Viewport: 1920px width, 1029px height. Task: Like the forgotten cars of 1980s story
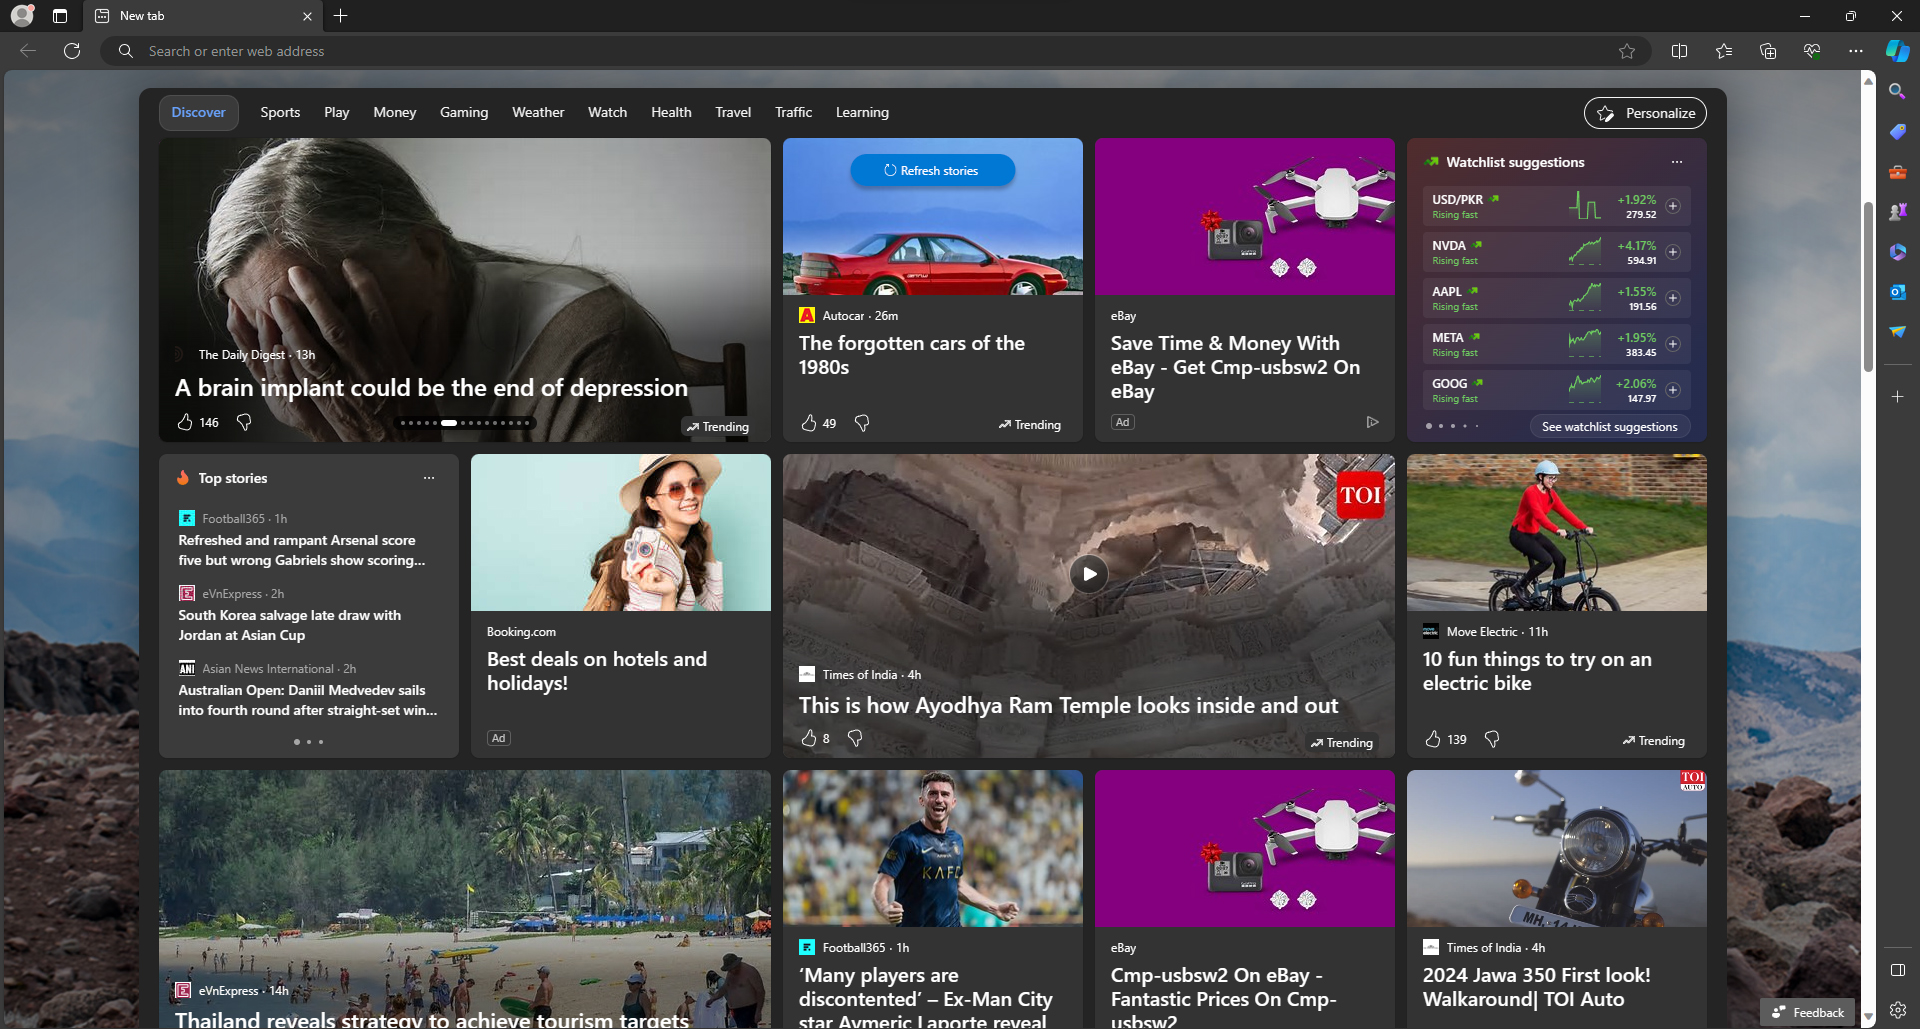(x=809, y=423)
